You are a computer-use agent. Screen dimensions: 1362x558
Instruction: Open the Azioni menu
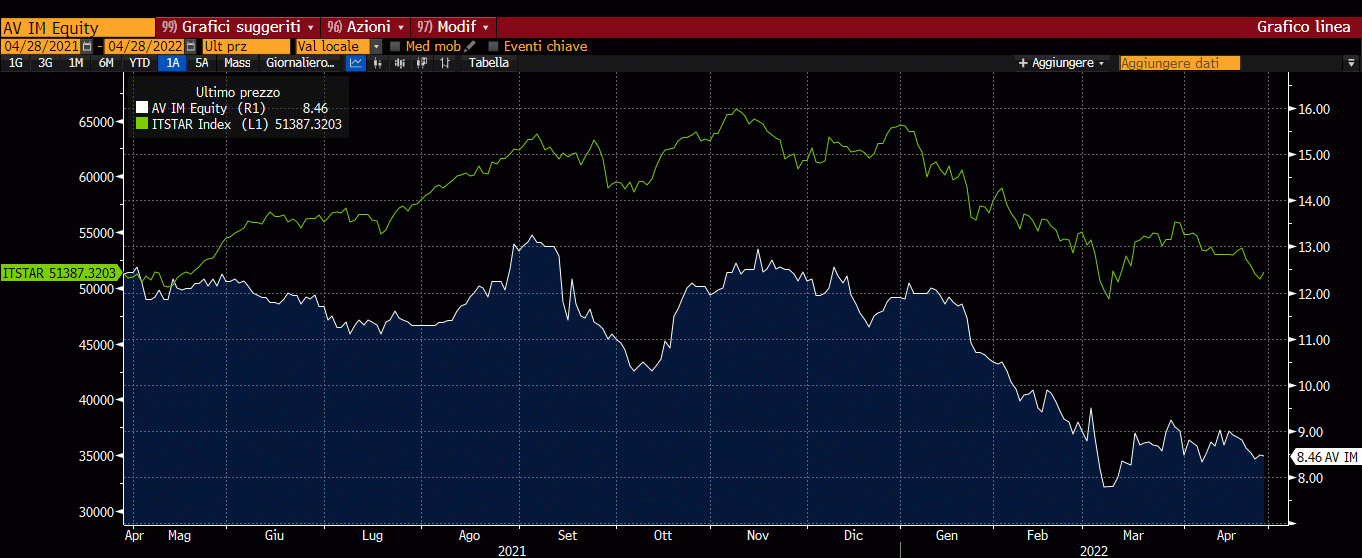pyautogui.click(x=367, y=27)
